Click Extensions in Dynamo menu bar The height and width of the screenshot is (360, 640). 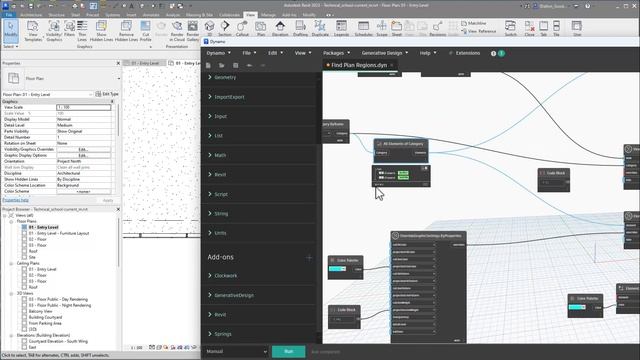(464, 53)
